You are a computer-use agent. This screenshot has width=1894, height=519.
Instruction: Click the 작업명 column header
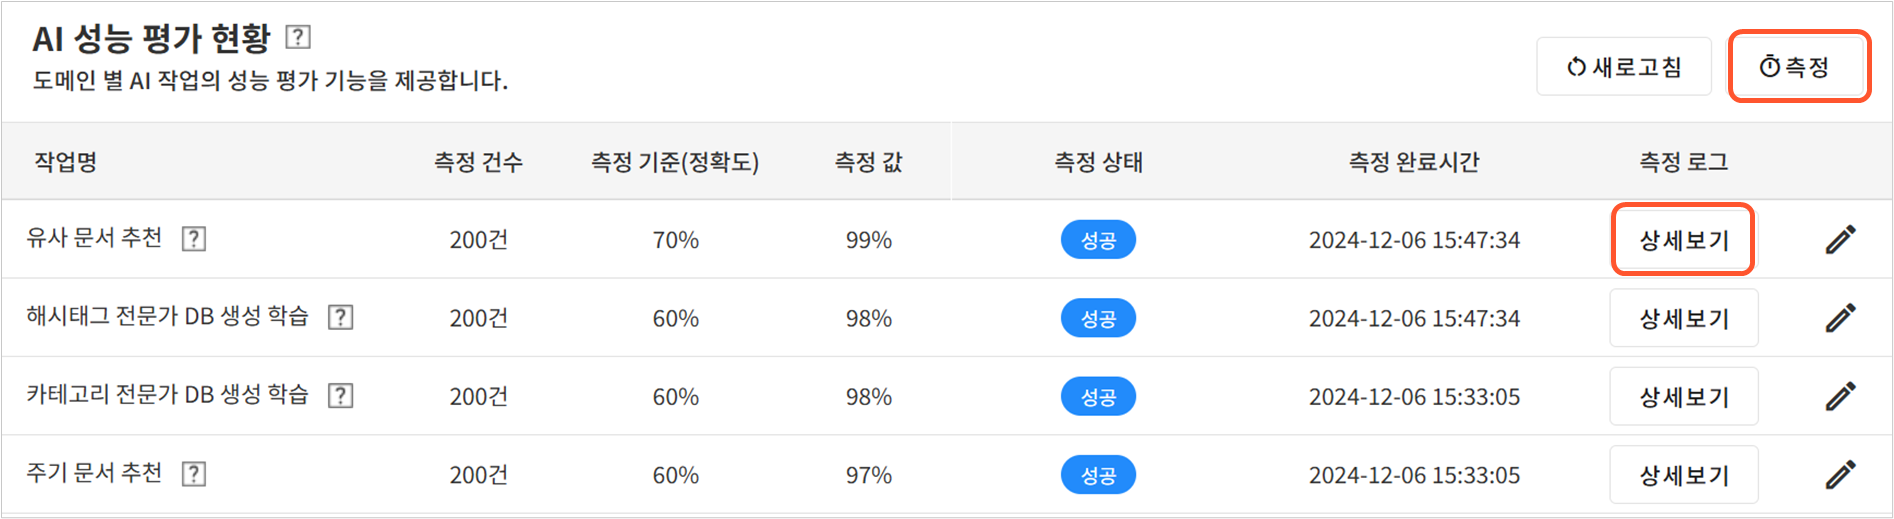click(x=66, y=162)
